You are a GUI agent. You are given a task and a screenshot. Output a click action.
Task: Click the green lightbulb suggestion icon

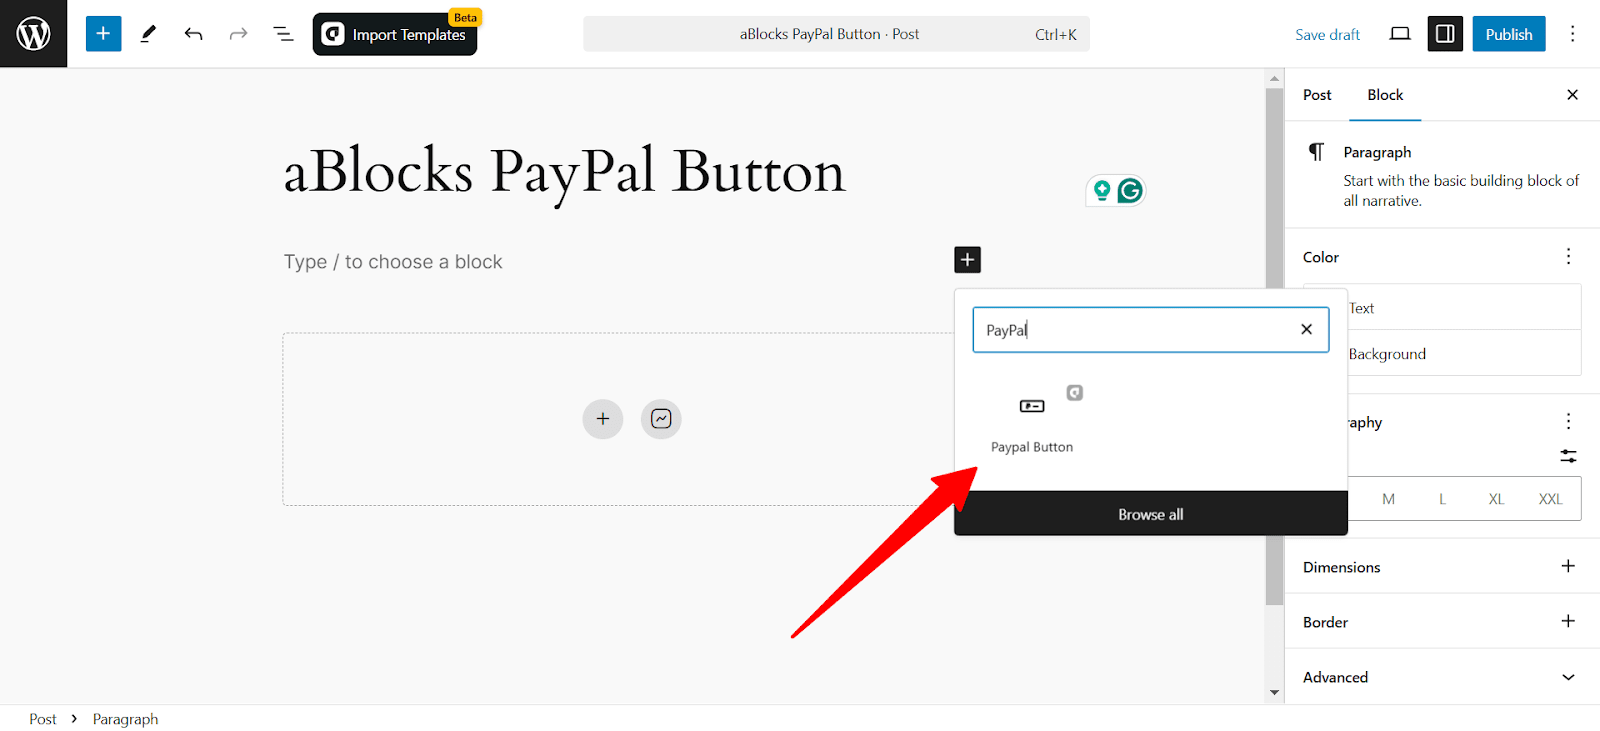click(1102, 191)
